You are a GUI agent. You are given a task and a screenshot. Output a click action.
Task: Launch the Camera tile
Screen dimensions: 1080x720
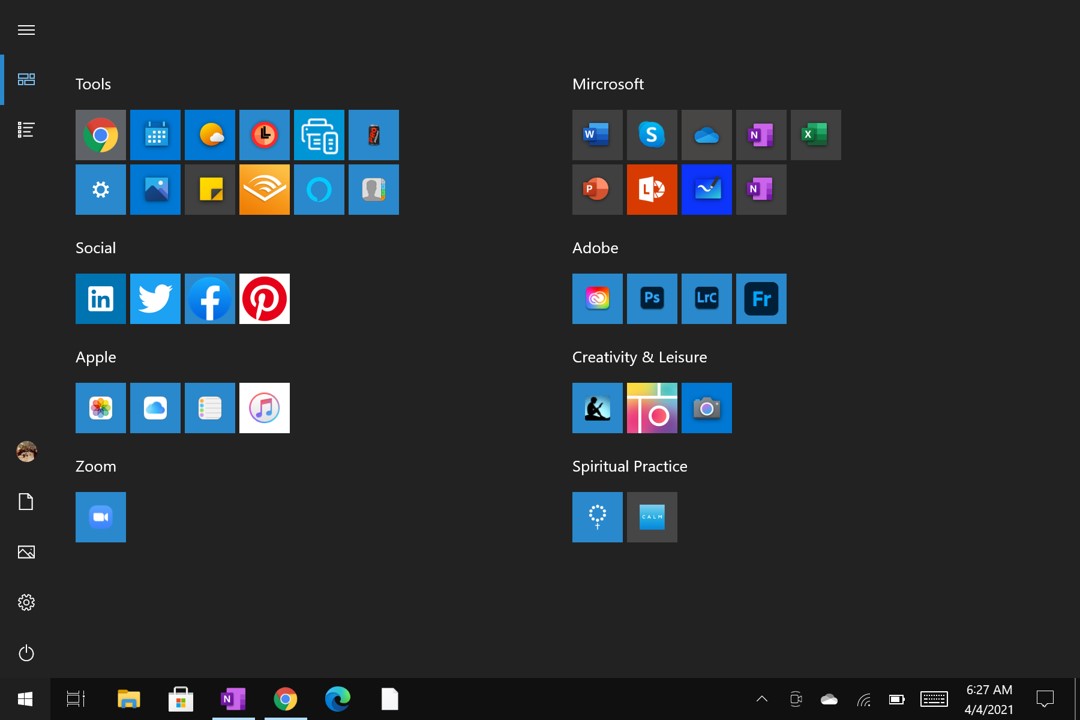[707, 408]
